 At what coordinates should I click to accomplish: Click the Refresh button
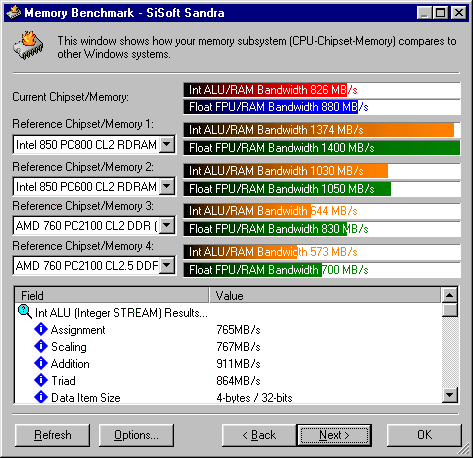(x=53, y=435)
